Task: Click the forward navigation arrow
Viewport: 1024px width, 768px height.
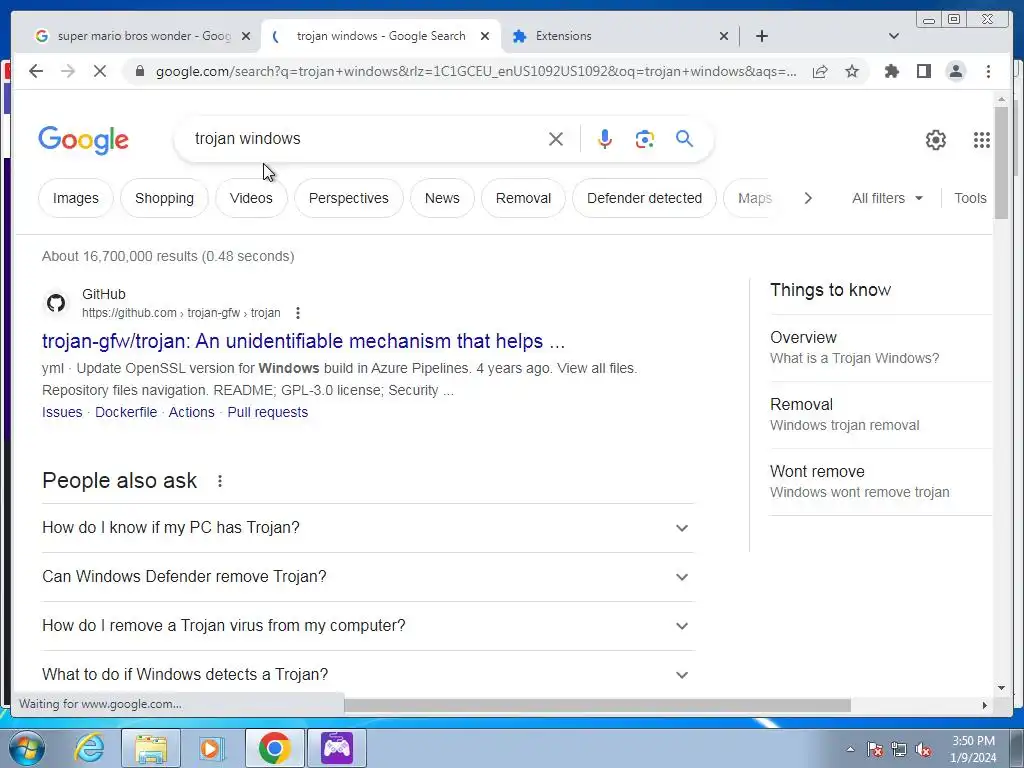Action: pos(68,71)
